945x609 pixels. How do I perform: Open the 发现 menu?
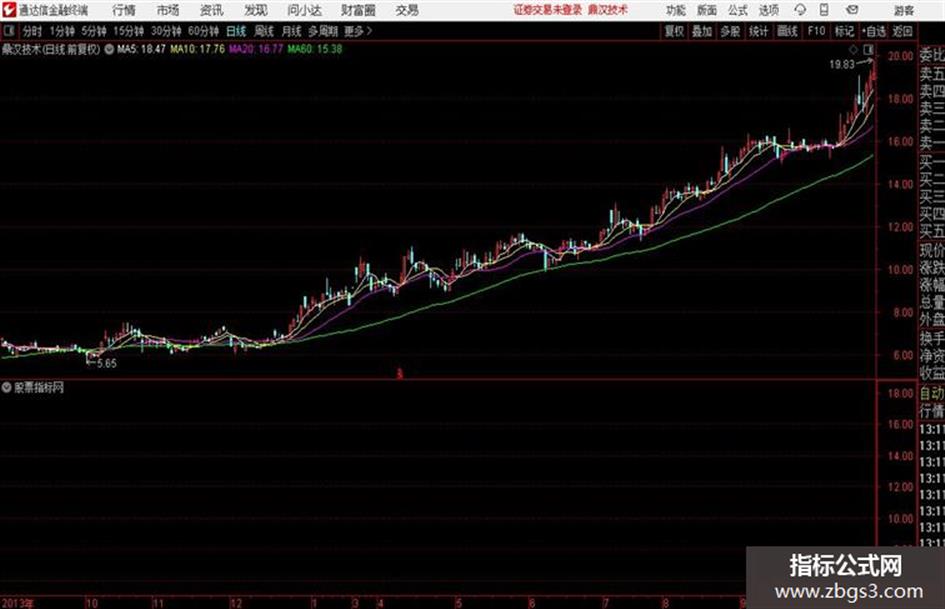(x=256, y=10)
